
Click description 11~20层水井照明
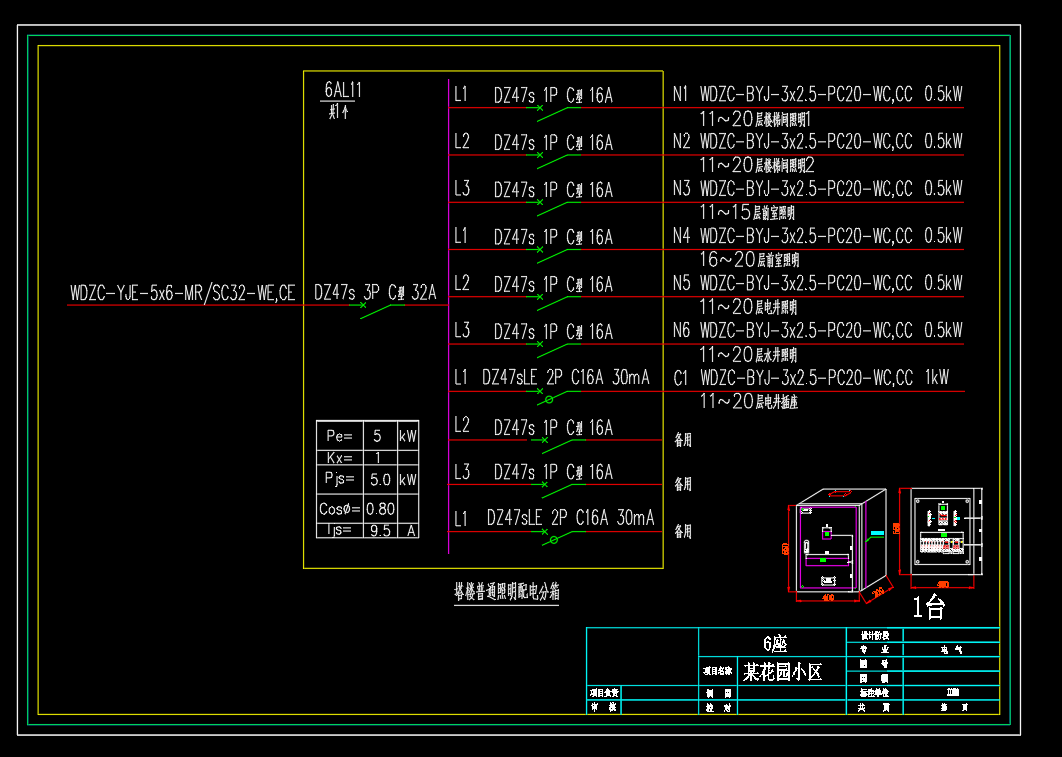748,354
